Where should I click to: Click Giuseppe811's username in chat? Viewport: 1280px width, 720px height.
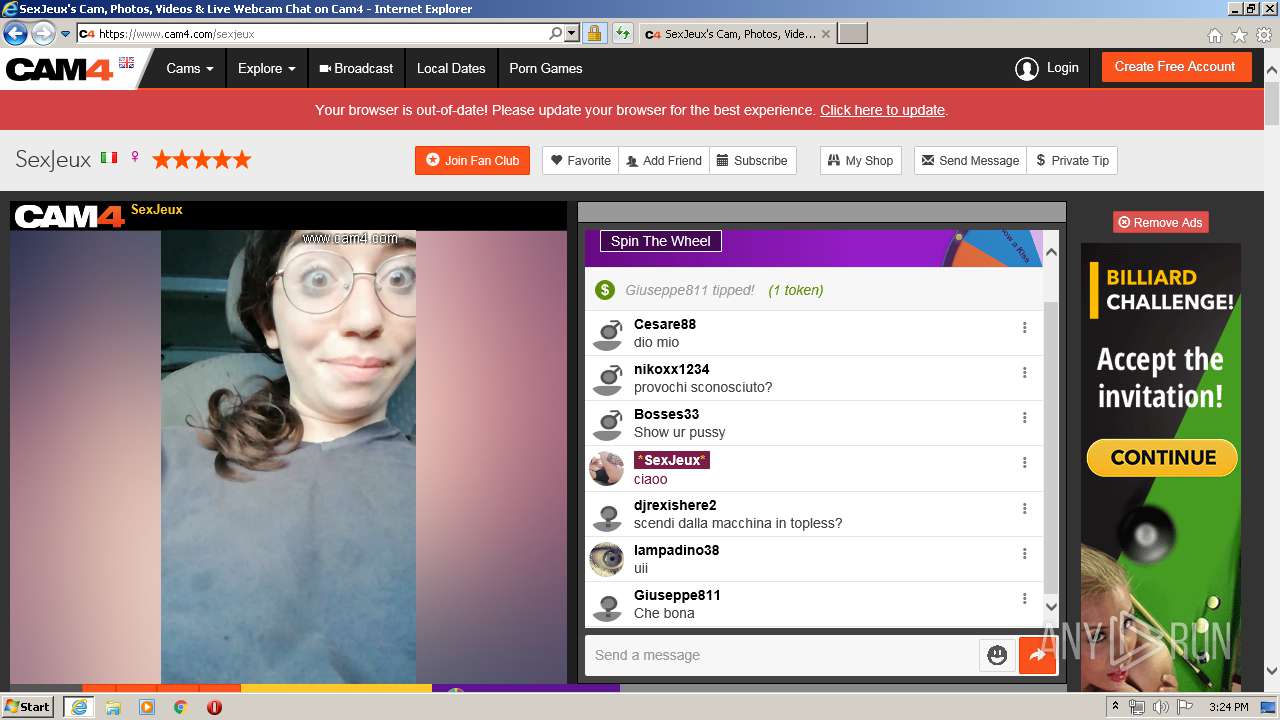677,595
